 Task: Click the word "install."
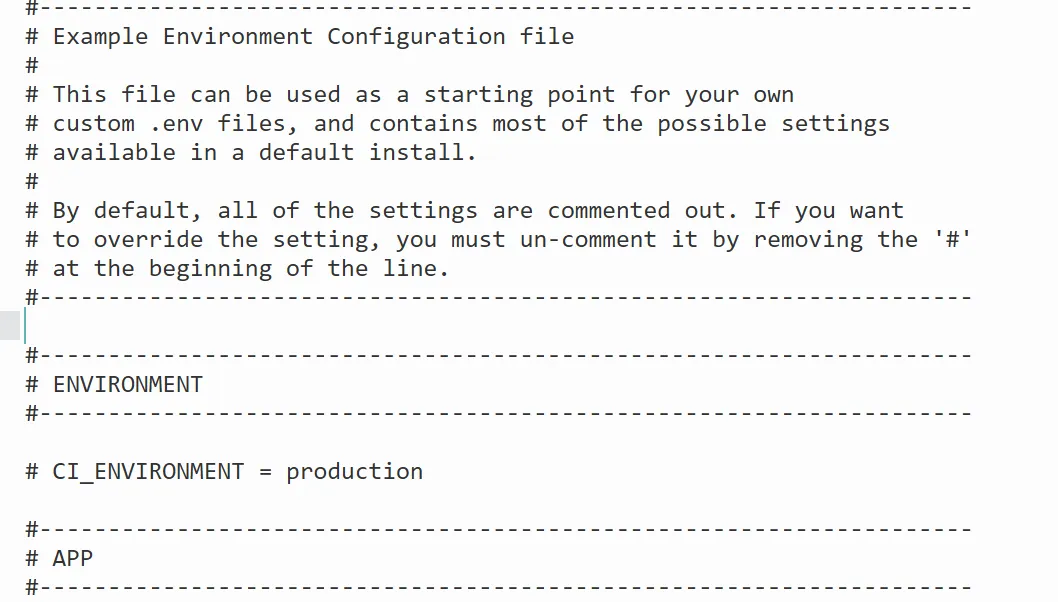[x=422, y=153]
